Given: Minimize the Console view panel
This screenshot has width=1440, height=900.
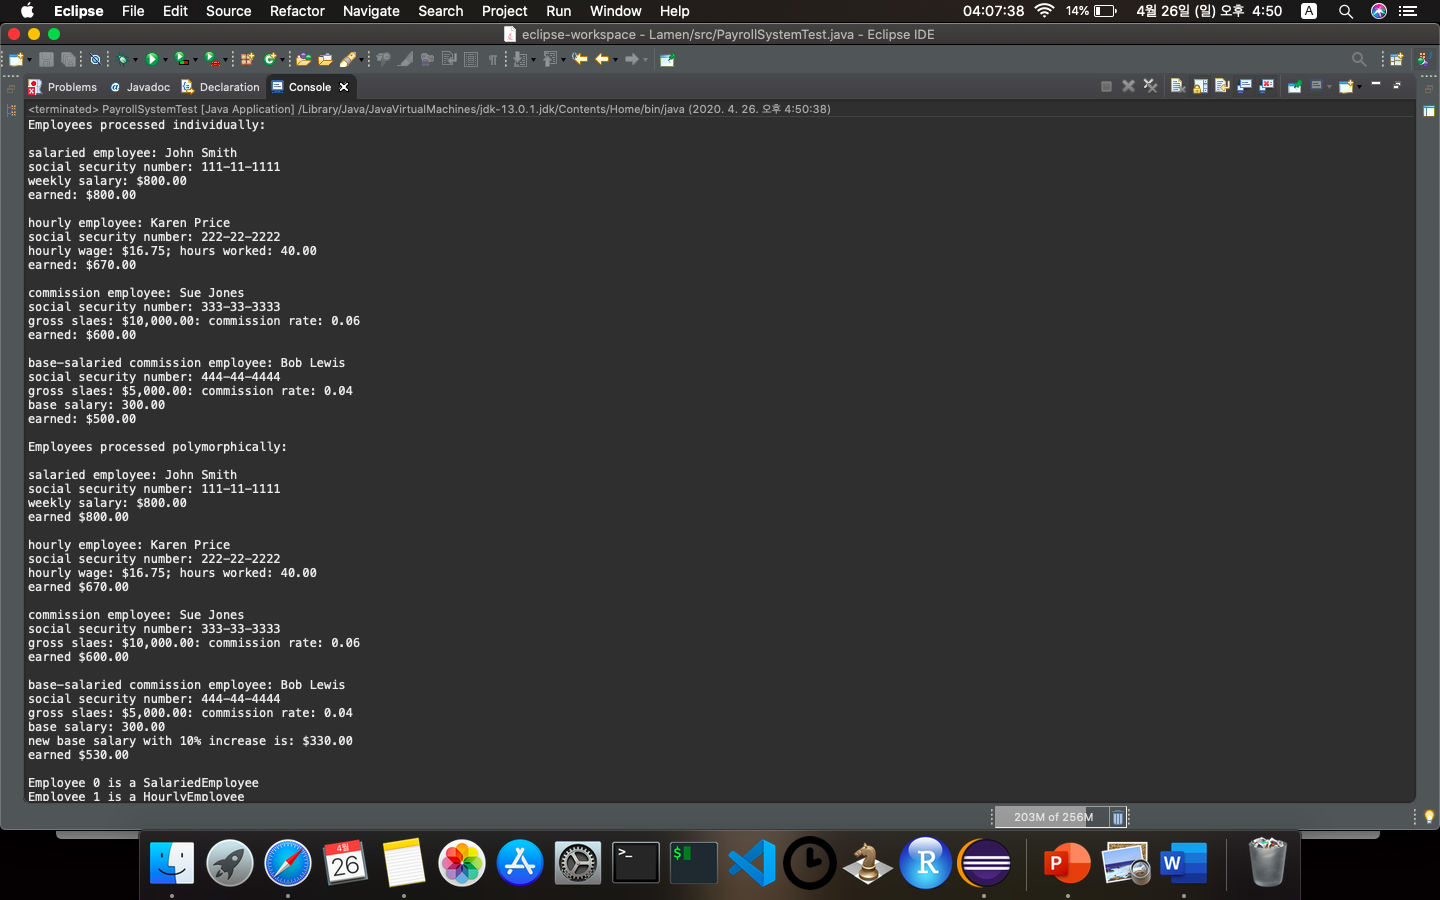Looking at the screenshot, I should coord(1376,84).
